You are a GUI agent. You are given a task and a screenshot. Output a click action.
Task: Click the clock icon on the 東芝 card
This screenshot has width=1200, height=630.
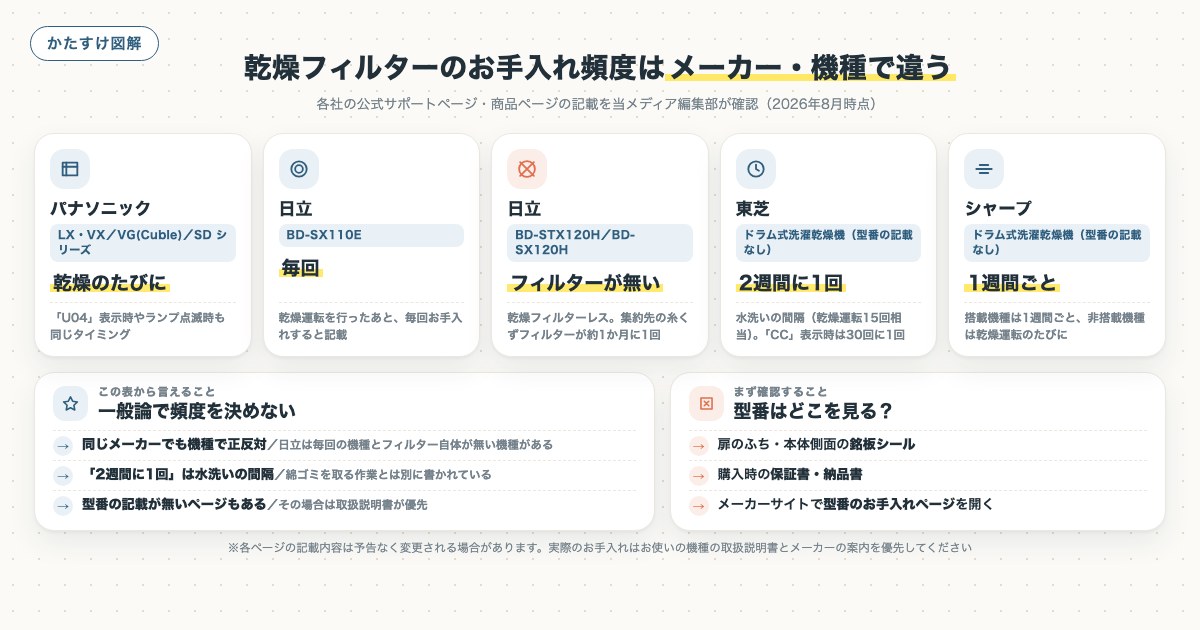(x=755, y=169)
